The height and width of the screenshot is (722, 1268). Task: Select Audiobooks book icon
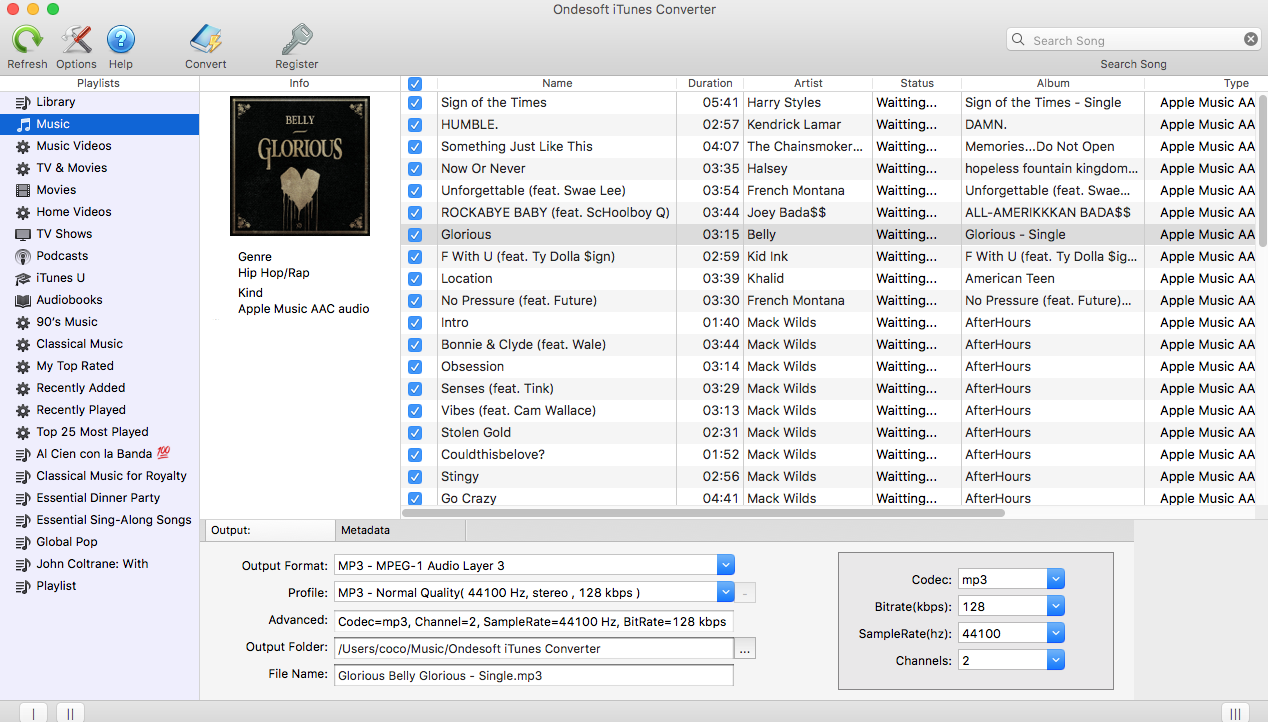click(23, 300)
